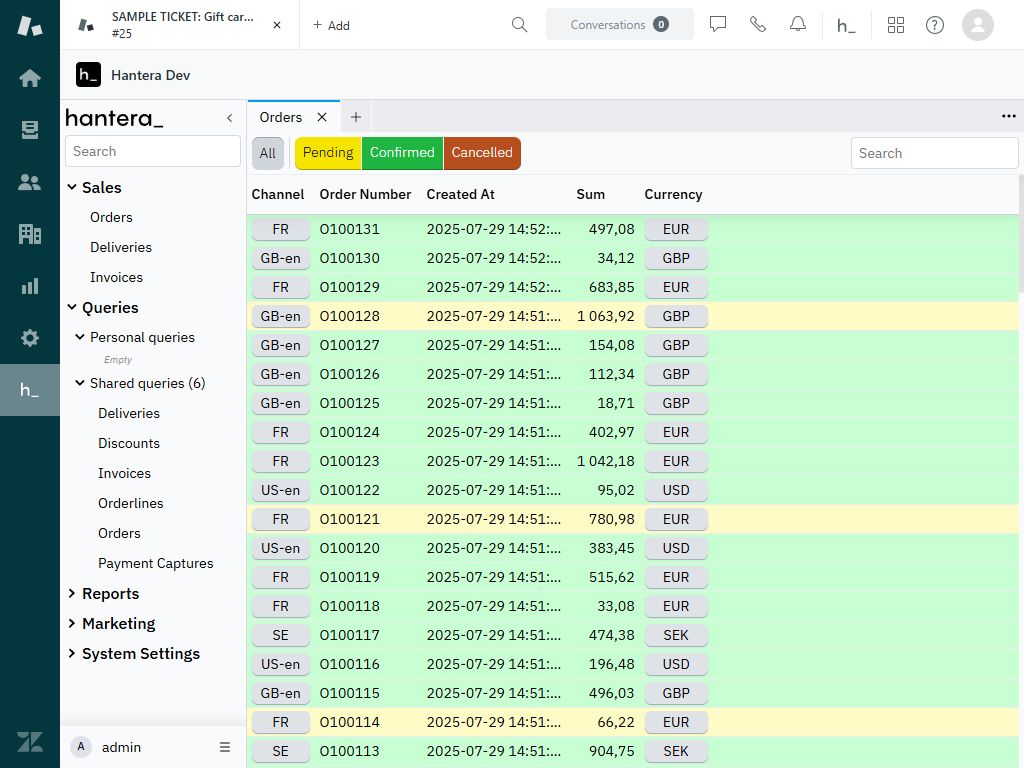Open the Views icon in left rail
The width and height of the screenshot is (1024, 768).
[x=30, y=130]
